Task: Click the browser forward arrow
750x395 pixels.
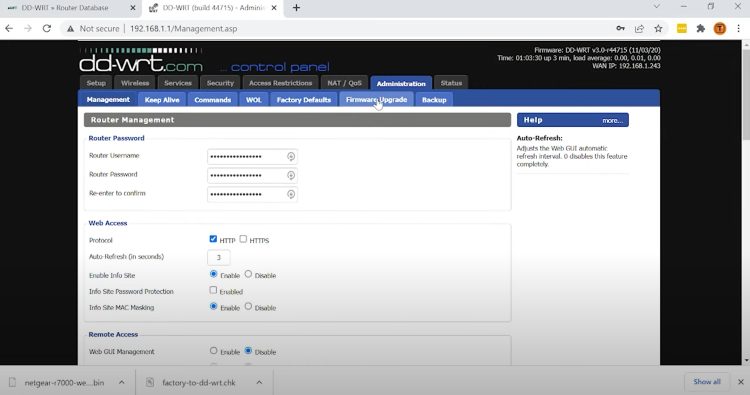Action: [28, 29]
